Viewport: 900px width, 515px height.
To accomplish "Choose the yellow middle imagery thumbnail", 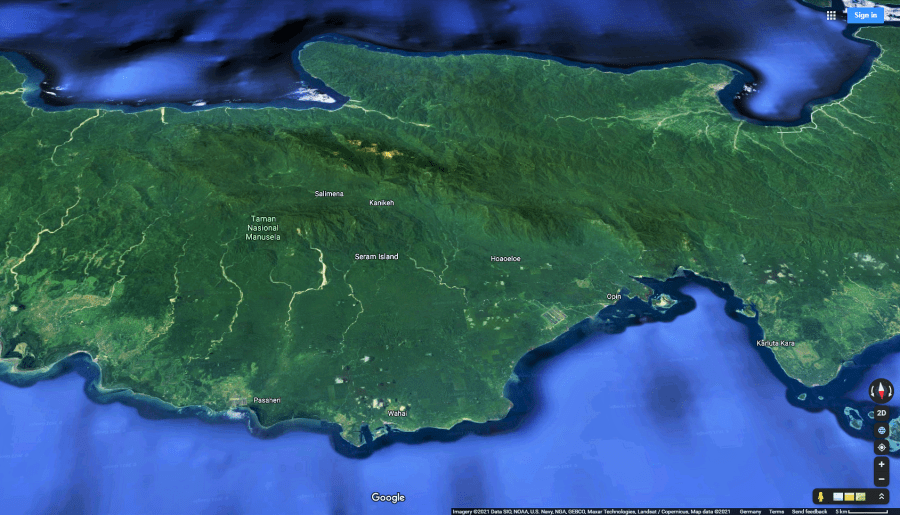I will tap(849, 497).
